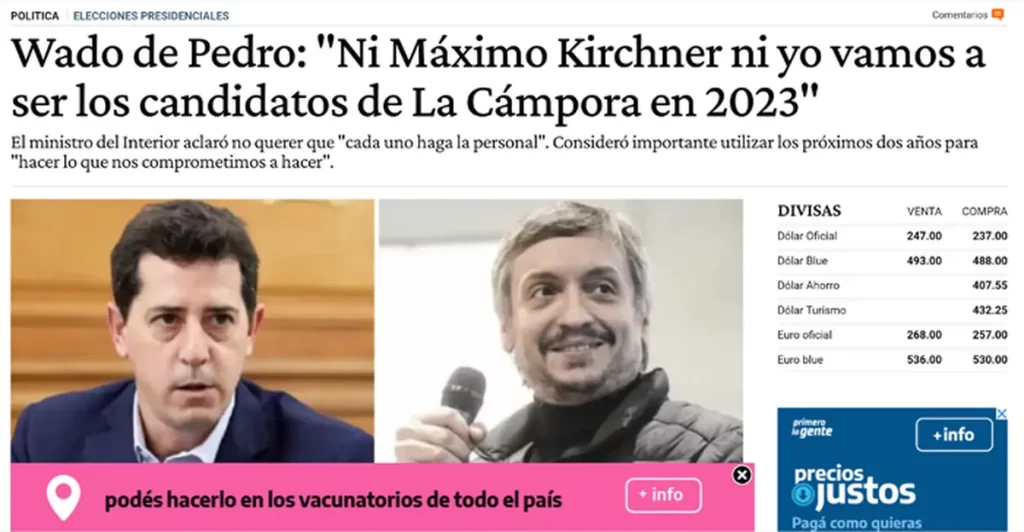Click the Precios Justos logo

pyautogui.click(x=854, y=487)
